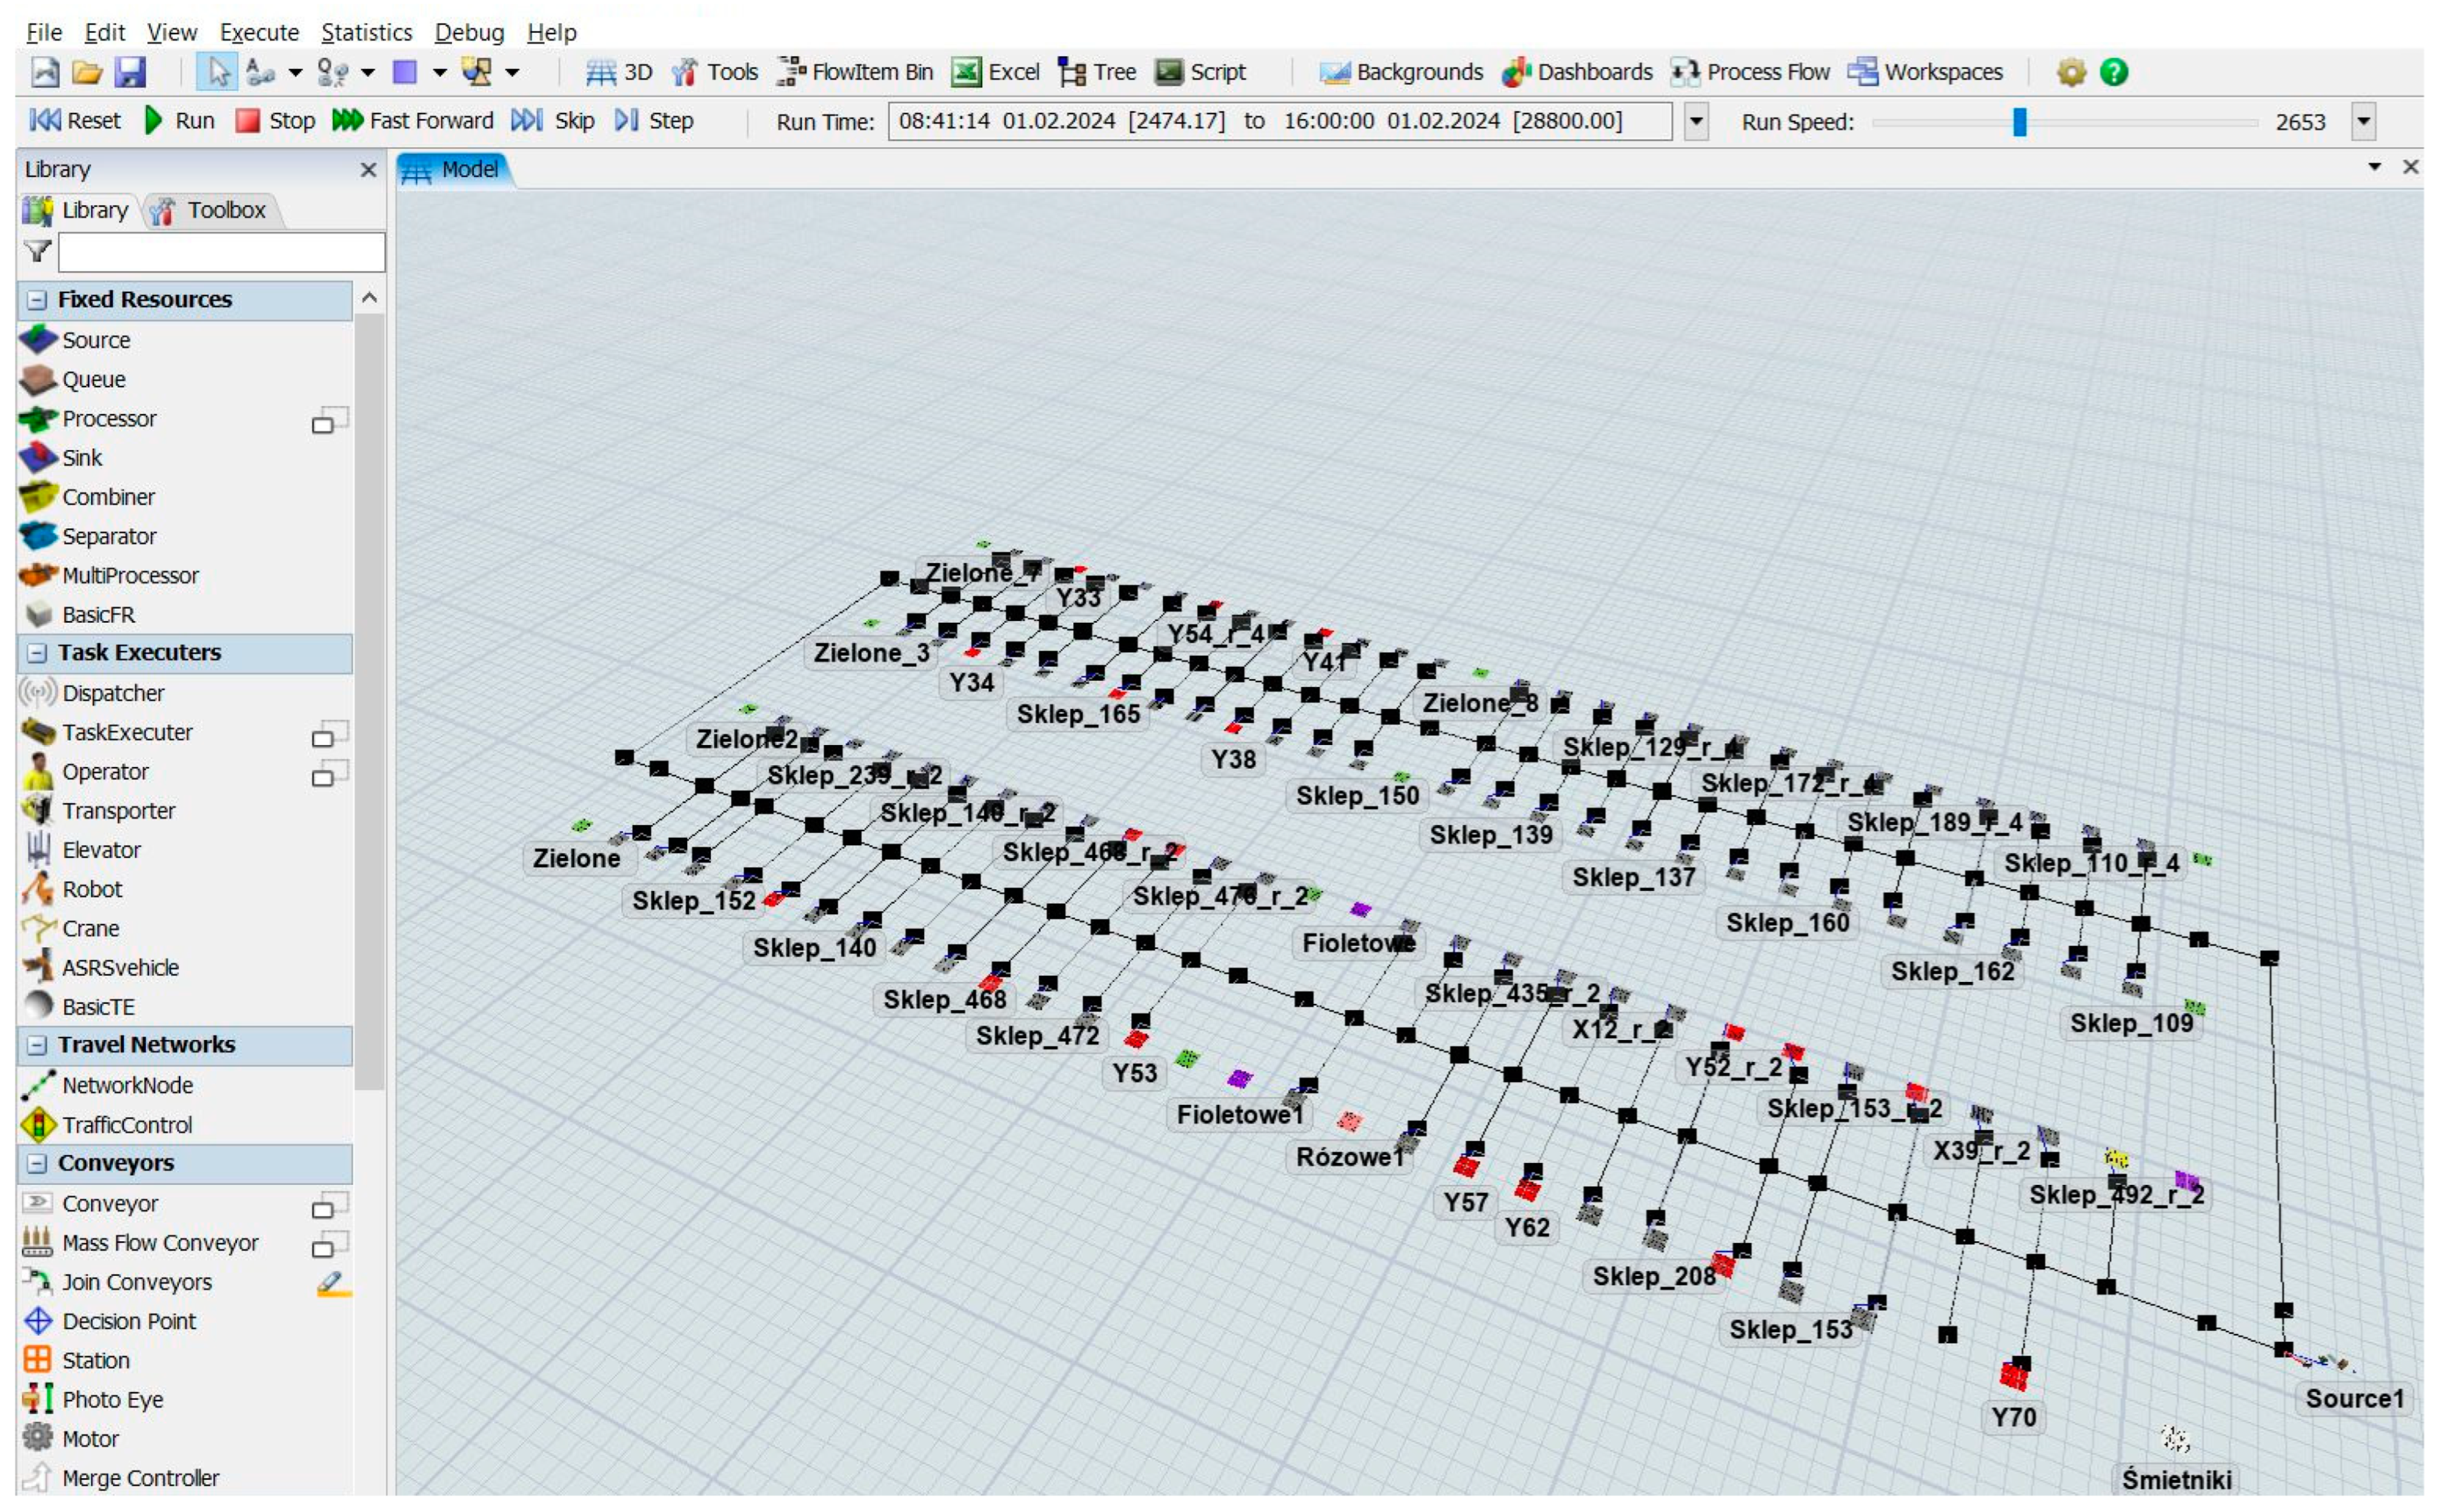This screenshot has height=1512, width=2439.
Task: Save the model with disk icon
Action: click(131, 72)
